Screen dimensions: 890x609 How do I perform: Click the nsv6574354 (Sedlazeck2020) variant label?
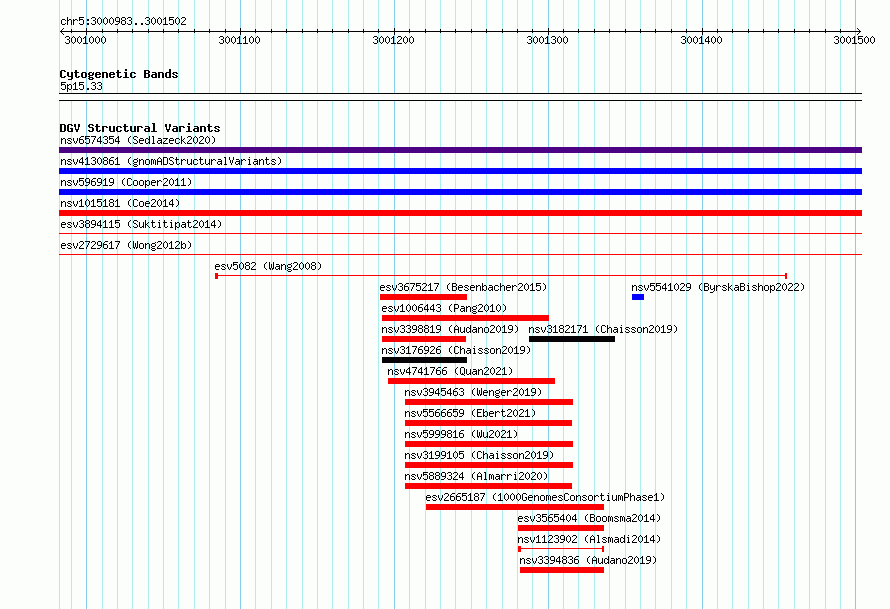138,140
